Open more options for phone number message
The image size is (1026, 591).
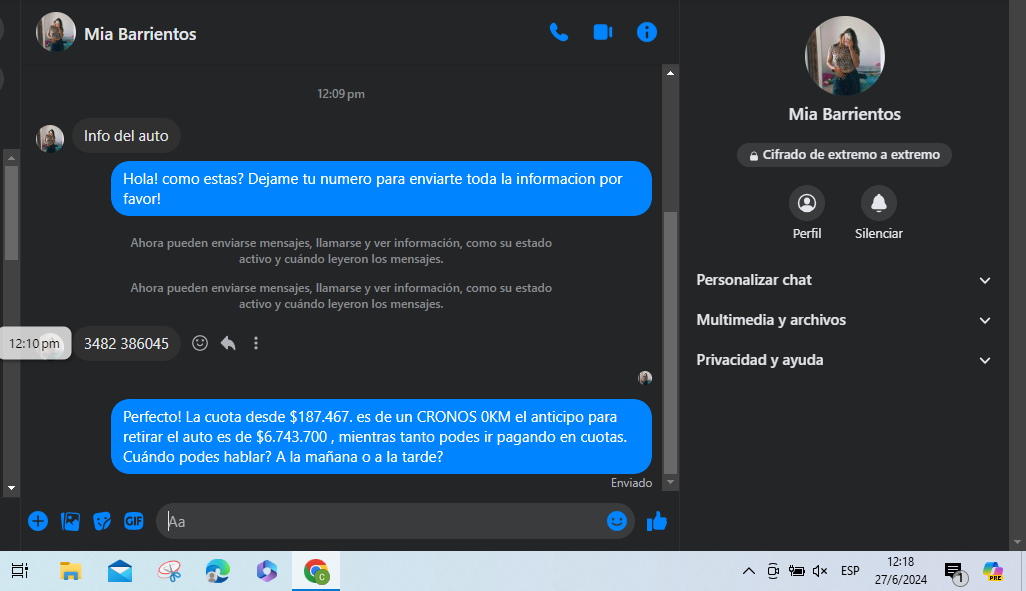[256, 343]
